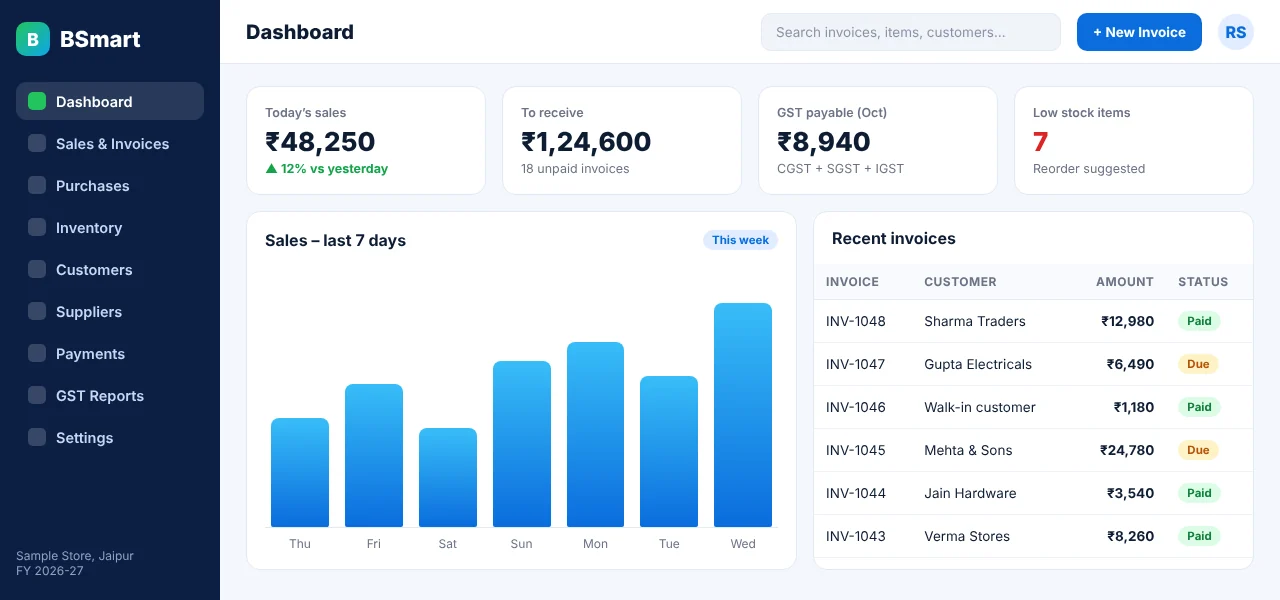The height and width of the screenshot is (600, 1280).
Task: Open the Dashboard menu item
Action: pos(110,101)
